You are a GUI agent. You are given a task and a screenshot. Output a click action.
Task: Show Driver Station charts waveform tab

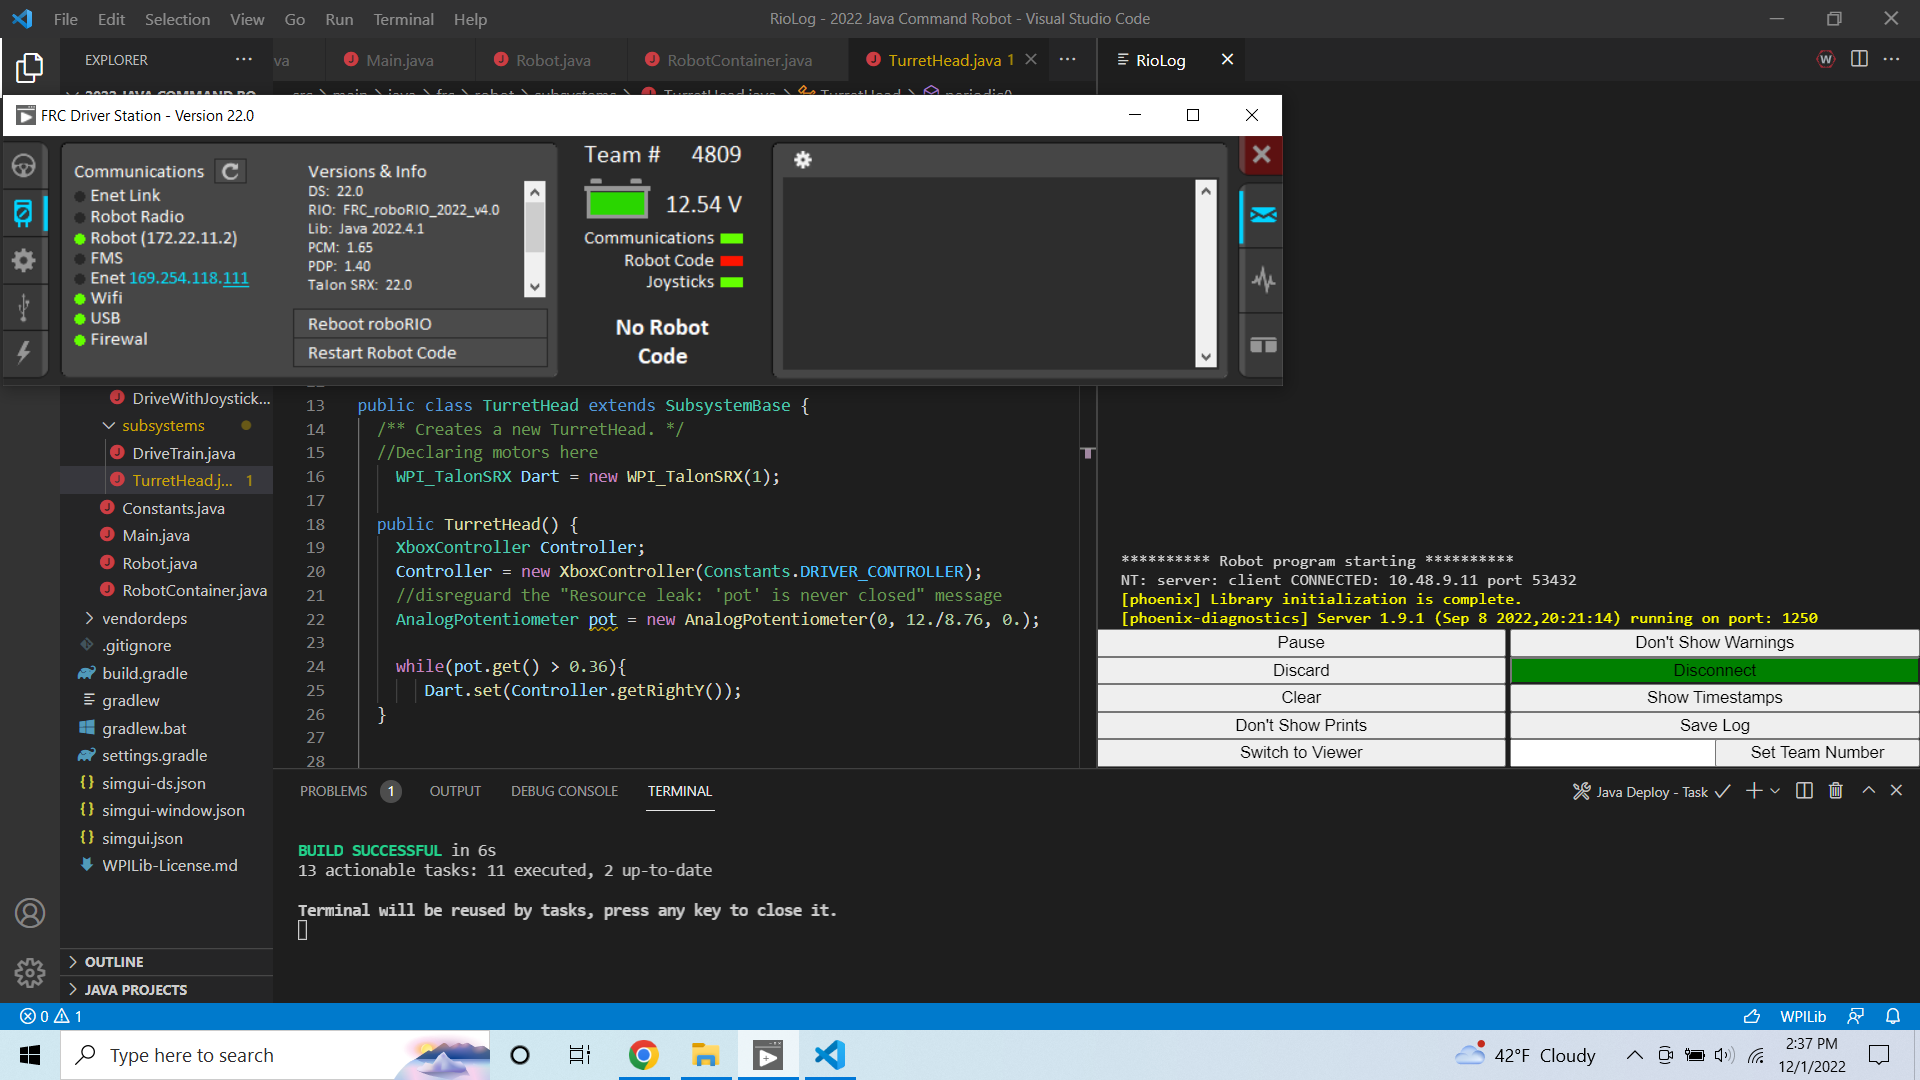[1263, 280]
